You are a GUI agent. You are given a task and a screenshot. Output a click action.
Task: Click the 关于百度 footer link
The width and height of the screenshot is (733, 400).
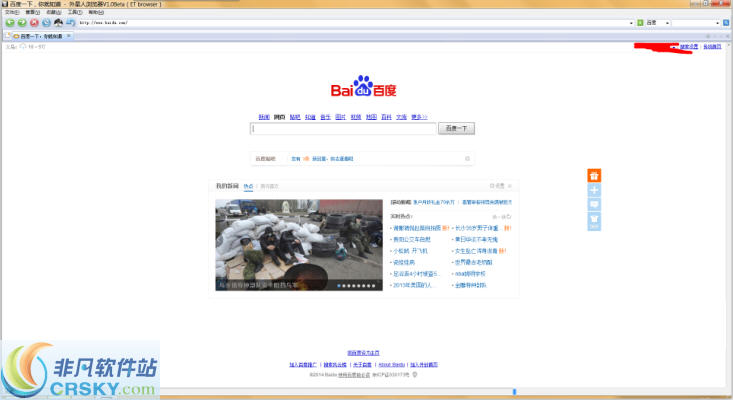(362, 364)
